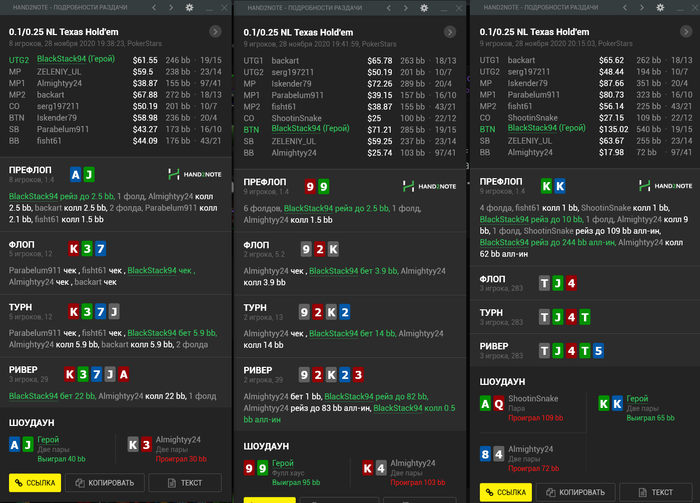The image size is (700, 503).
Task: Select Parabelum911 MP1 row in right window
Action: [x=586, y=95]
